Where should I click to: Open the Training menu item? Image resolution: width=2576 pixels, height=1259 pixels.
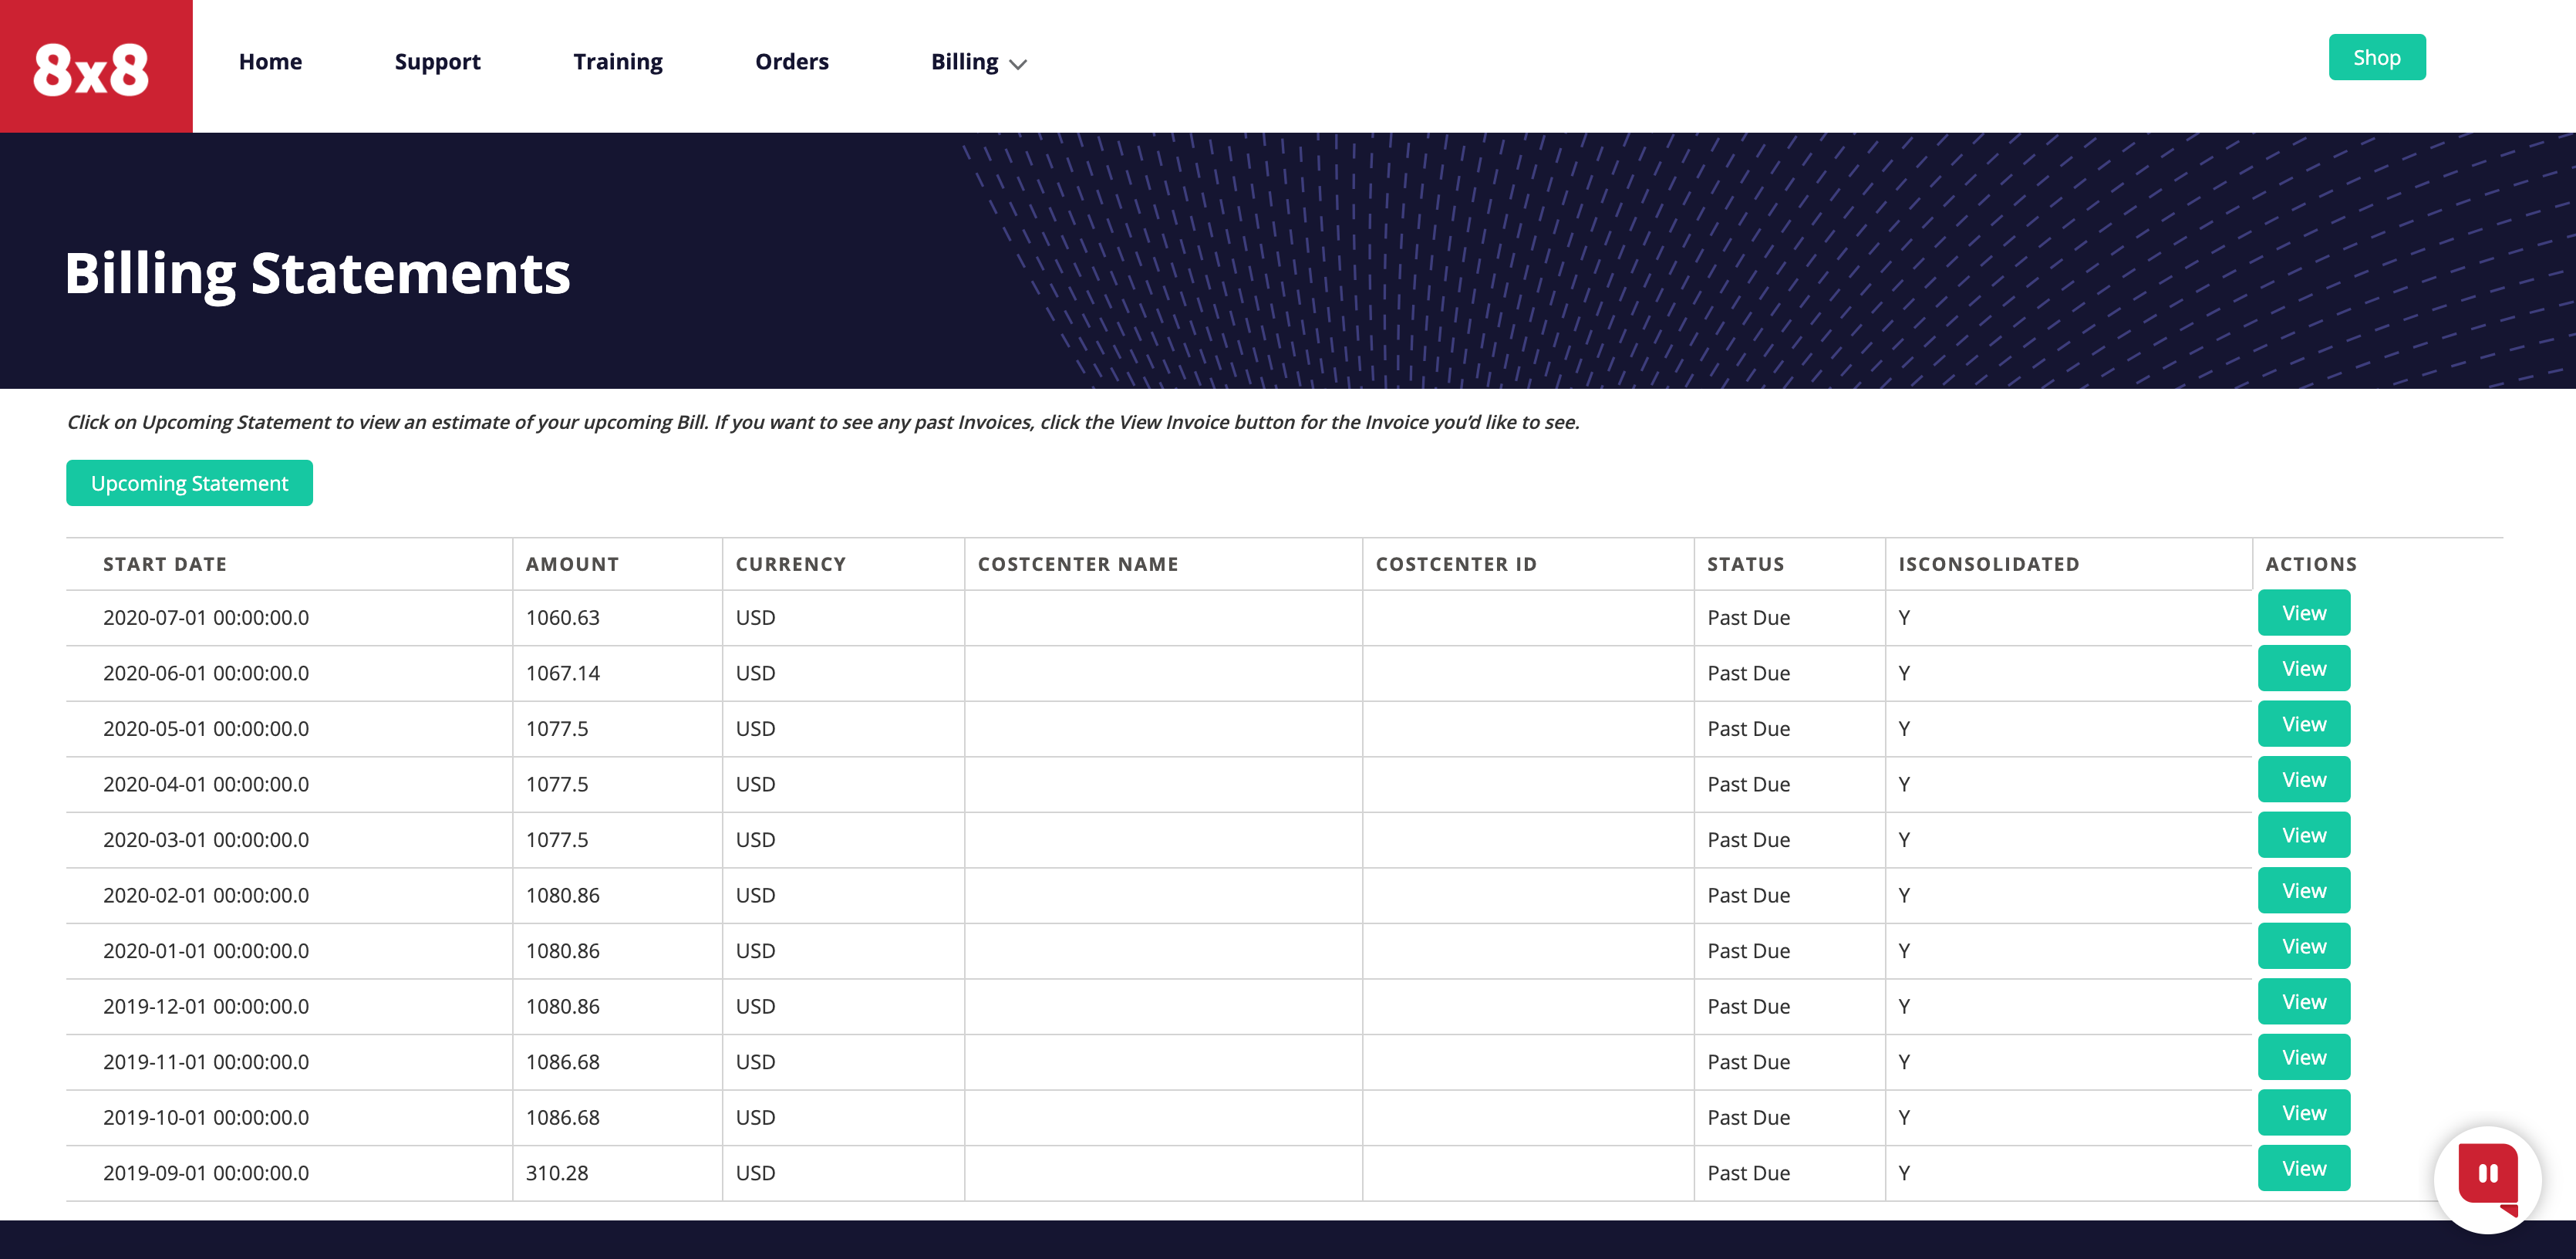coord(618,62)
